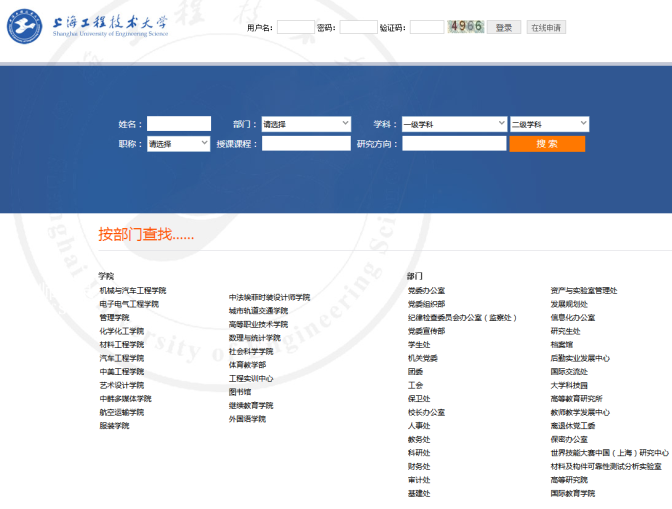This screenshot has height=509, width=672.
Task: Open 数理与统计学院 link
Action: click(x=255, y=338)
